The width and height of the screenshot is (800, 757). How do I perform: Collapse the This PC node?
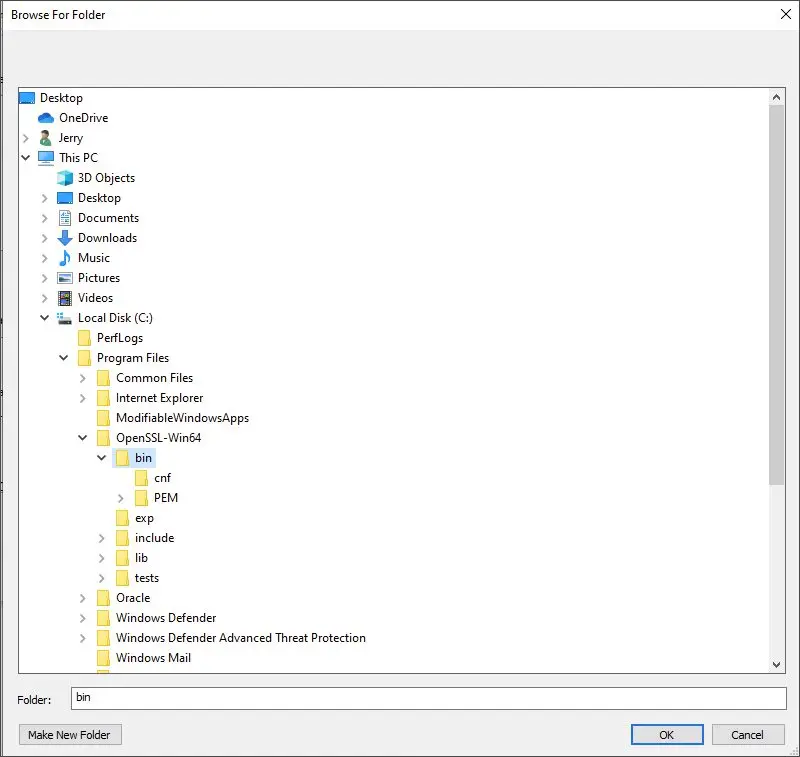point(26,158)
